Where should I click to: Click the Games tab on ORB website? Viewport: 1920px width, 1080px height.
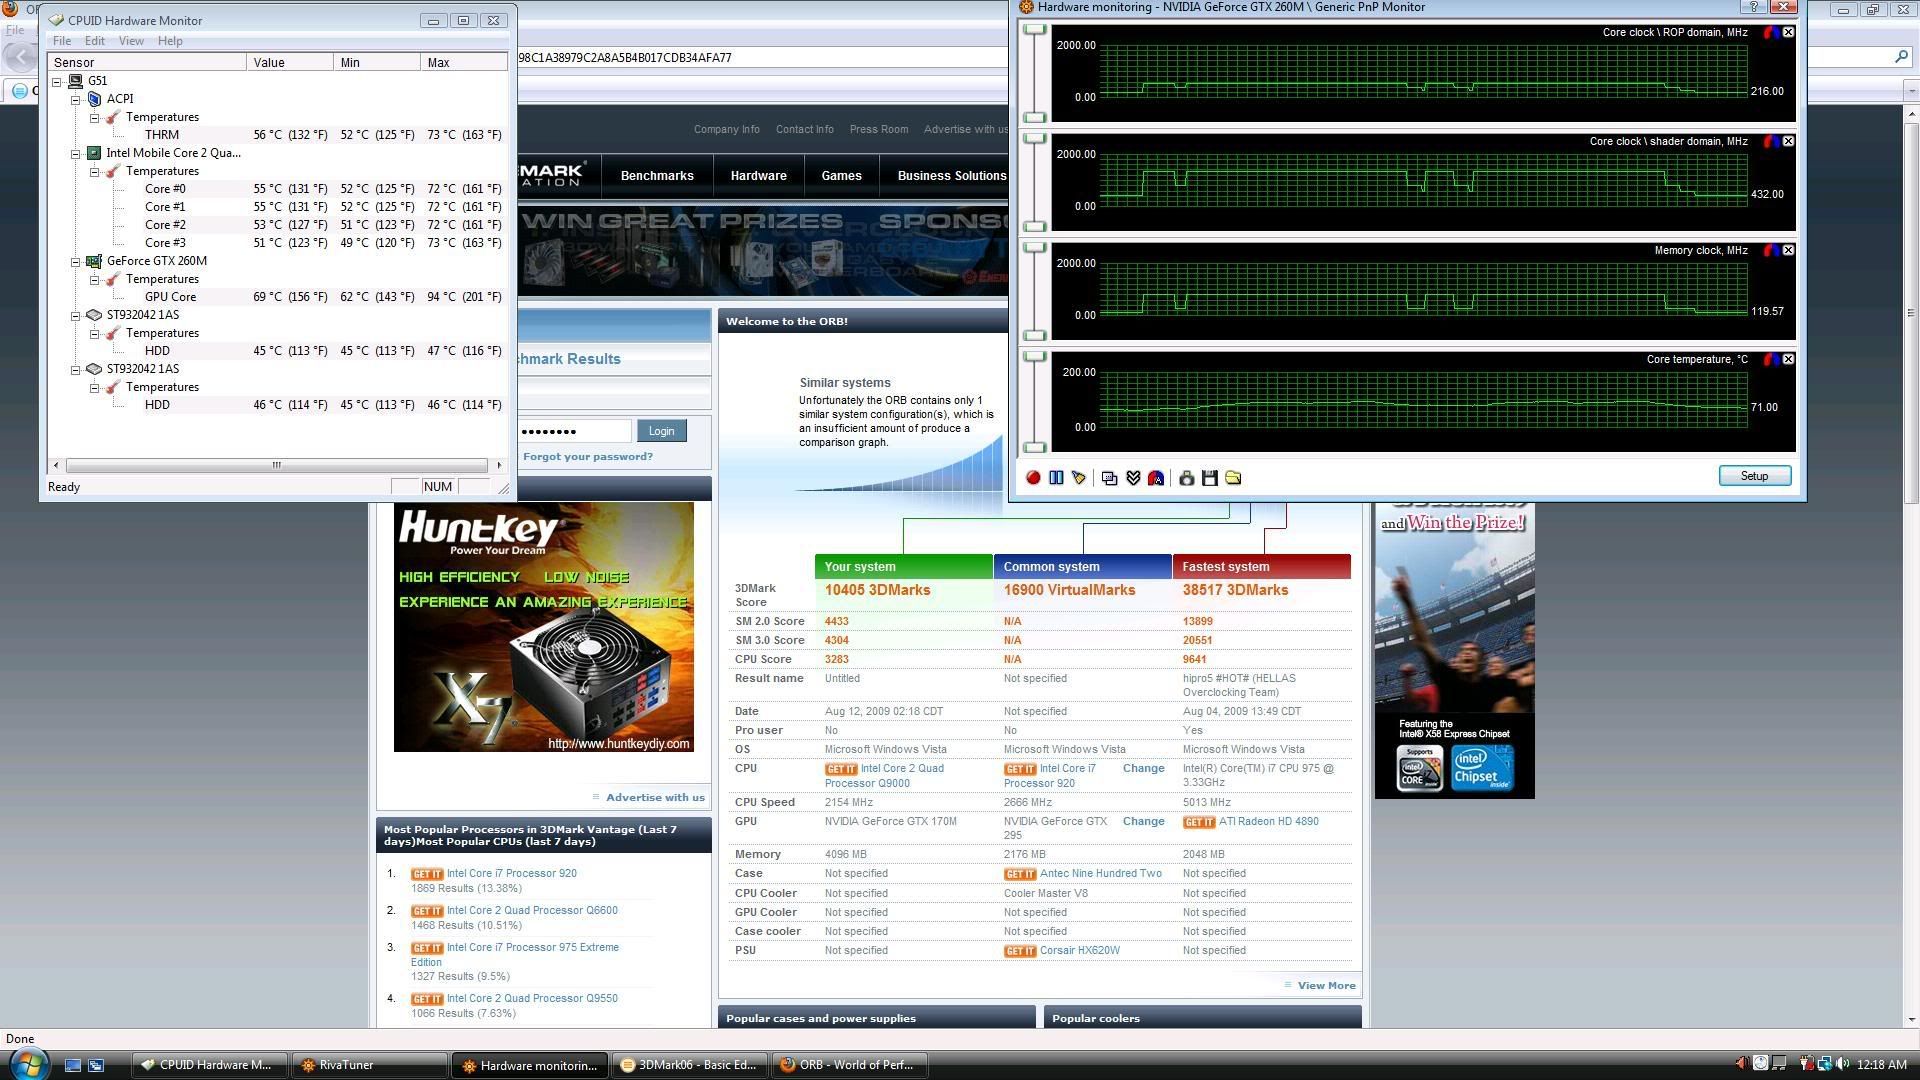click(841, 176)
